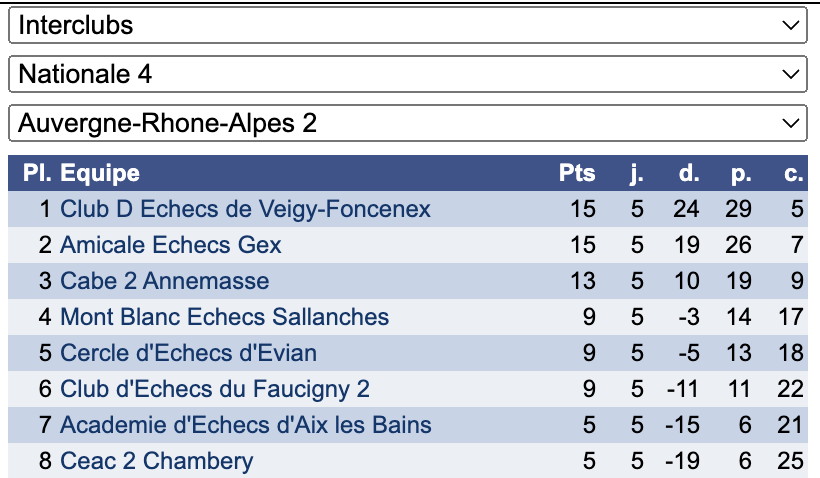The height and width of the screenshot is (478, 820).
Task: Click the chevron arrow of Auvergne-Rhone-Alpes 2 selector
Action: tap(790, 123)
